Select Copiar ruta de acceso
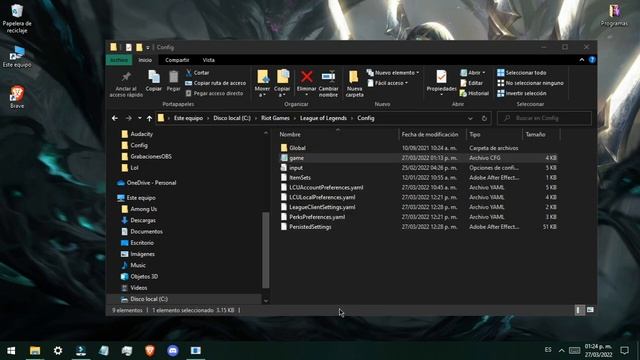Screen dimensions: 640x360 tap(216, 83)
